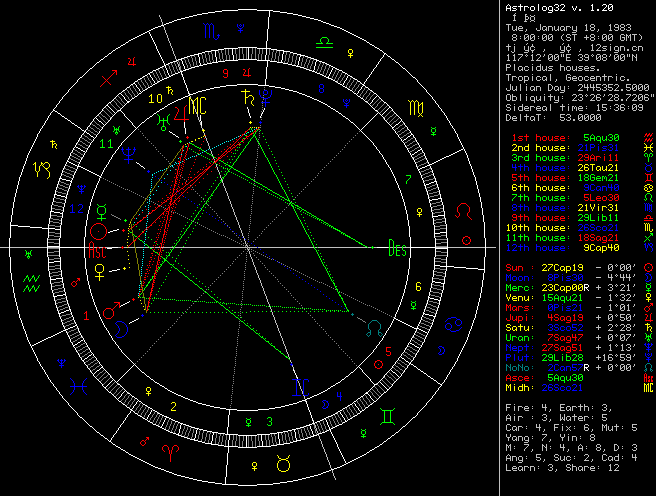Screen dimensions: 656x496
Task: Click the green North Node symbol inside the chart
Action: 373,327
